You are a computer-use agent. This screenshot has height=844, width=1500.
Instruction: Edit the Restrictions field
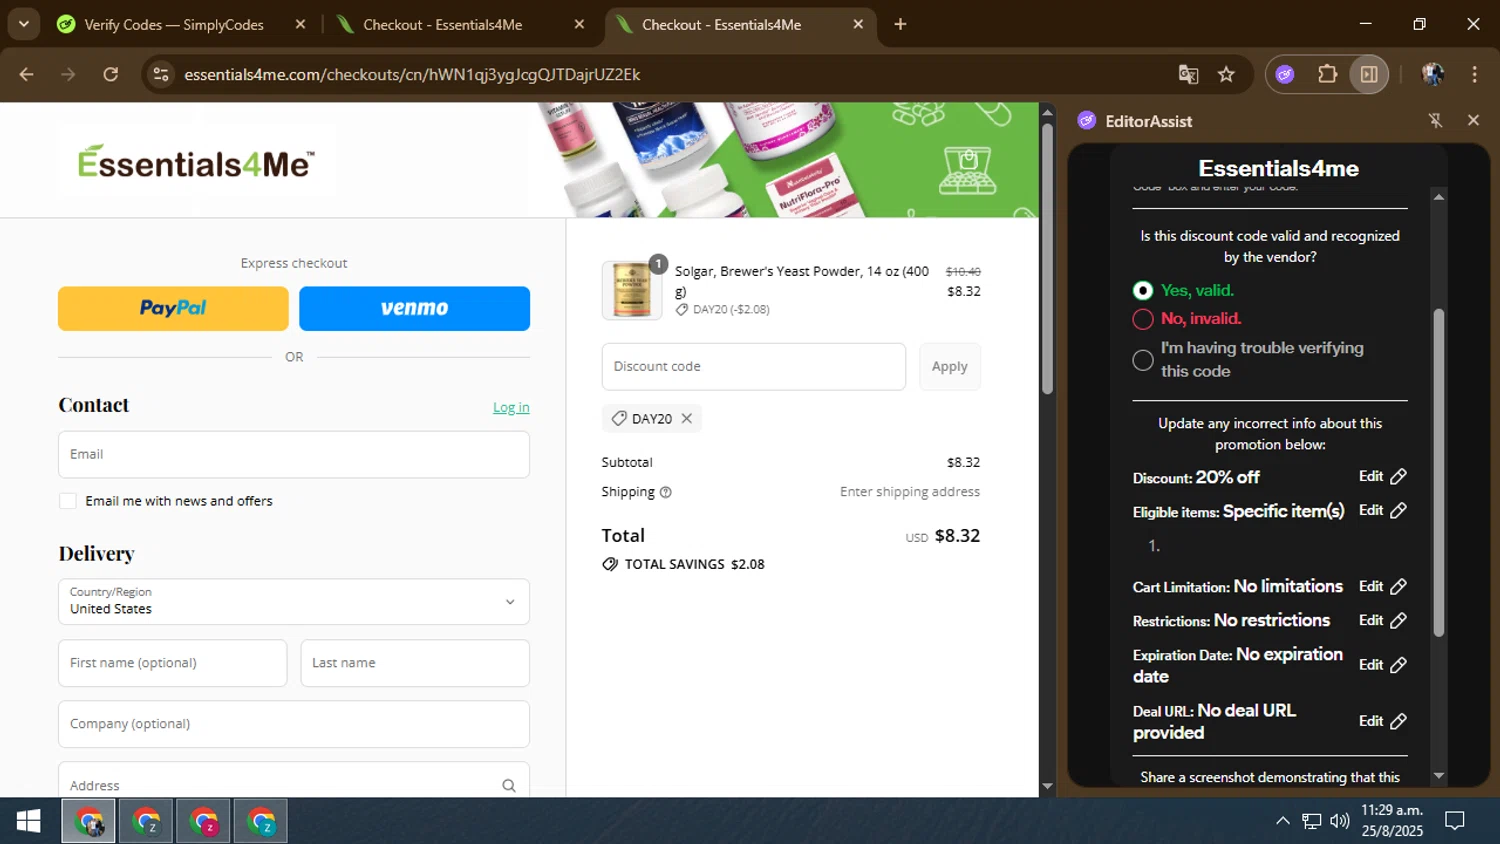click(x=1383, y=621)
